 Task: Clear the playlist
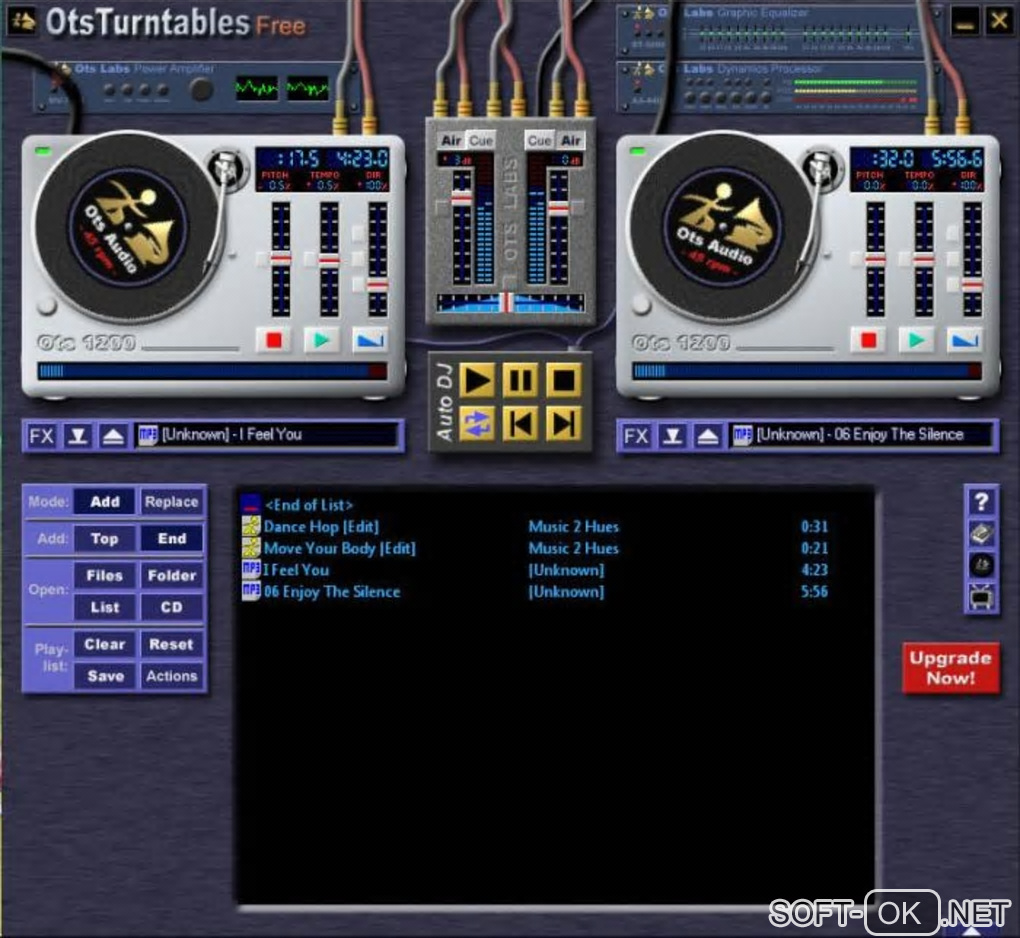[105, 645]
